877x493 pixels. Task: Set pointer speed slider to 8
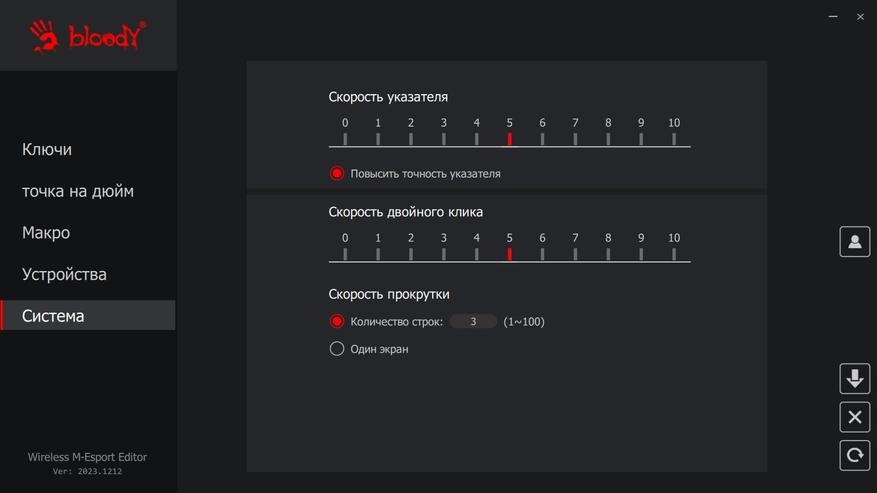(608, 139)
